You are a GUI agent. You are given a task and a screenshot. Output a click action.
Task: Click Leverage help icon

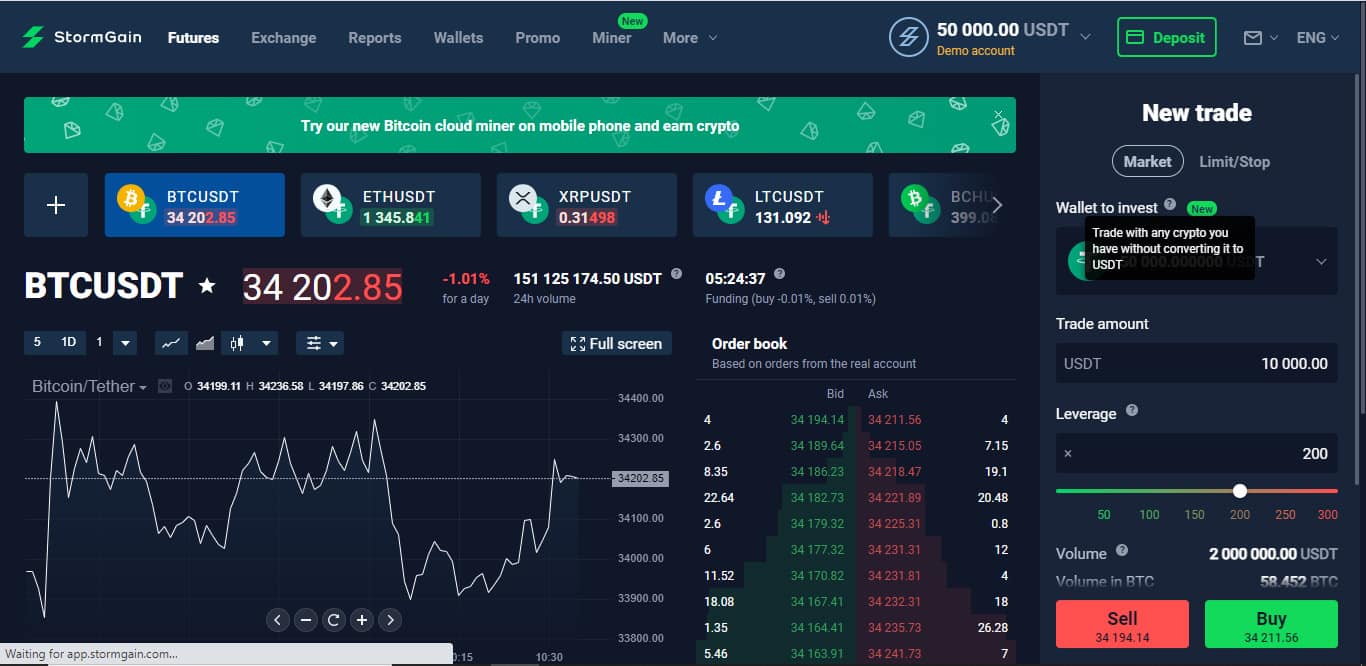(x=1132, y=411)
